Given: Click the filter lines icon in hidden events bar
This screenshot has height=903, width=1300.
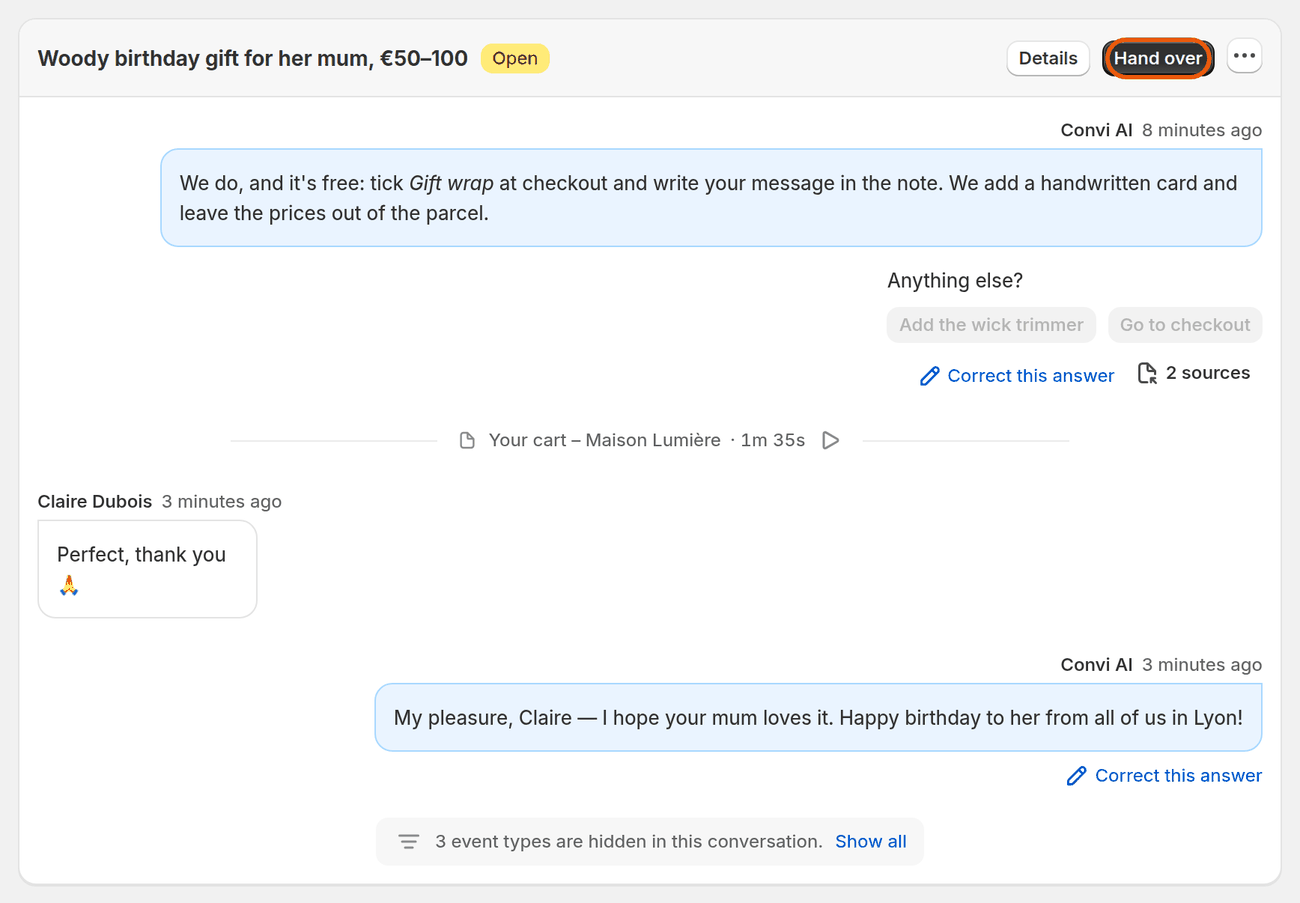Looking at the screenshot, I should (x=408, y=842).
